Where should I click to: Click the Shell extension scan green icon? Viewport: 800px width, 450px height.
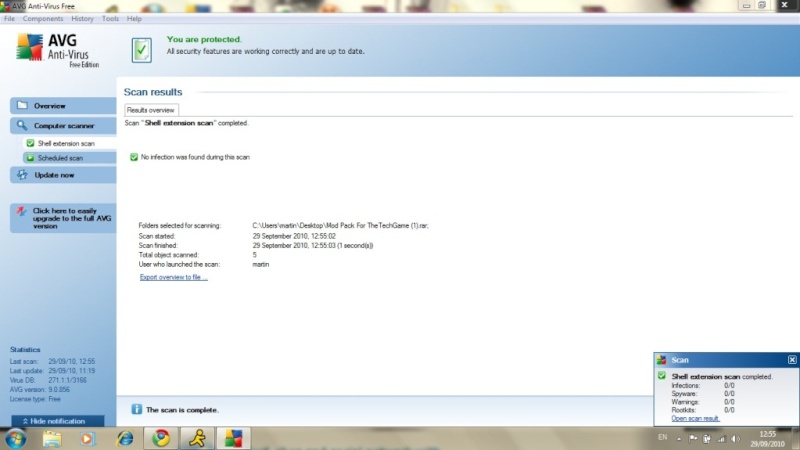point(30,143)
